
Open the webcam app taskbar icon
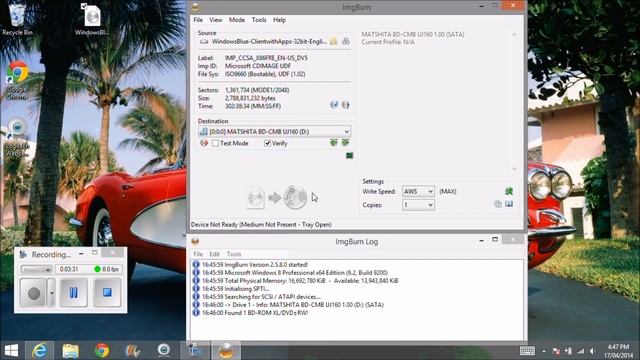point(164,351)
